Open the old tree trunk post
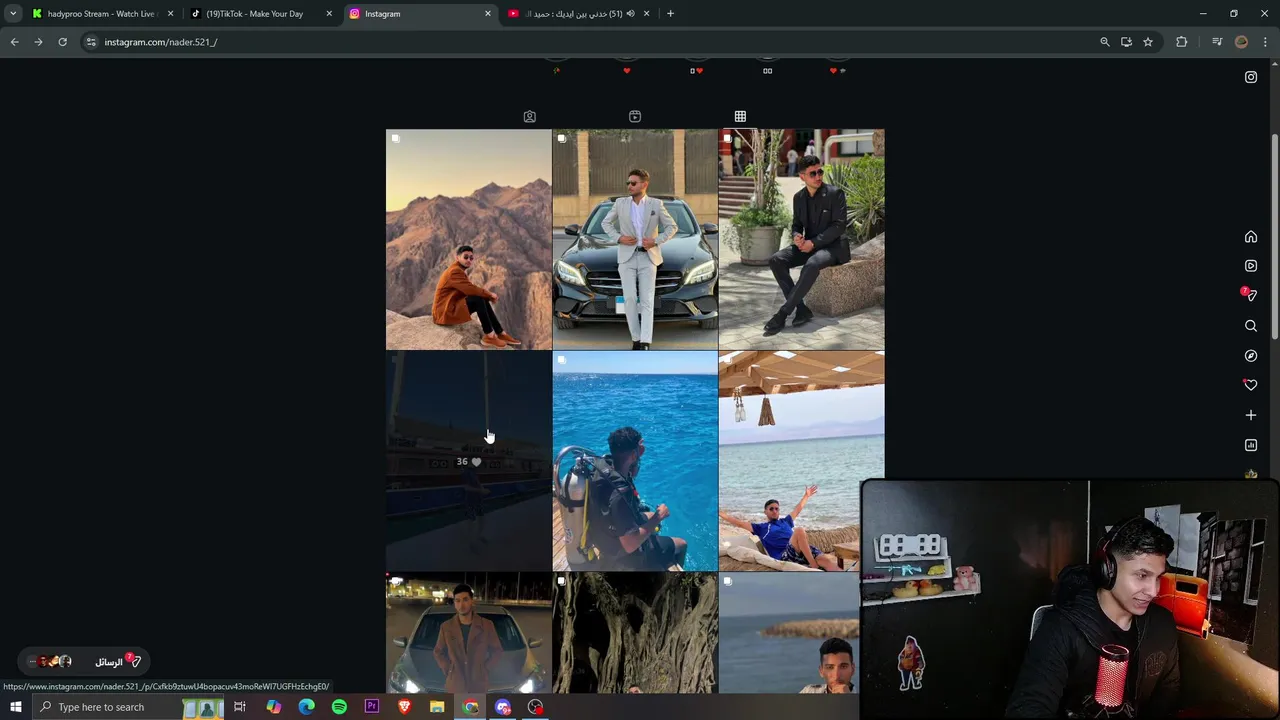 (635, 633)
